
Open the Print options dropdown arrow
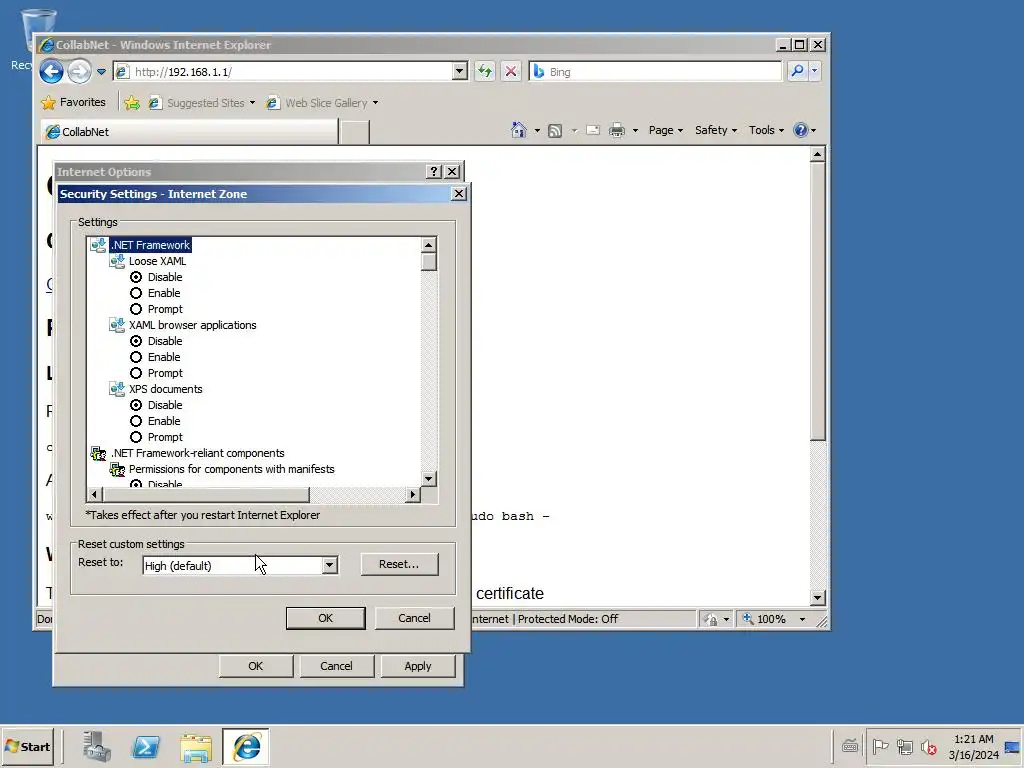click(635, 131)
